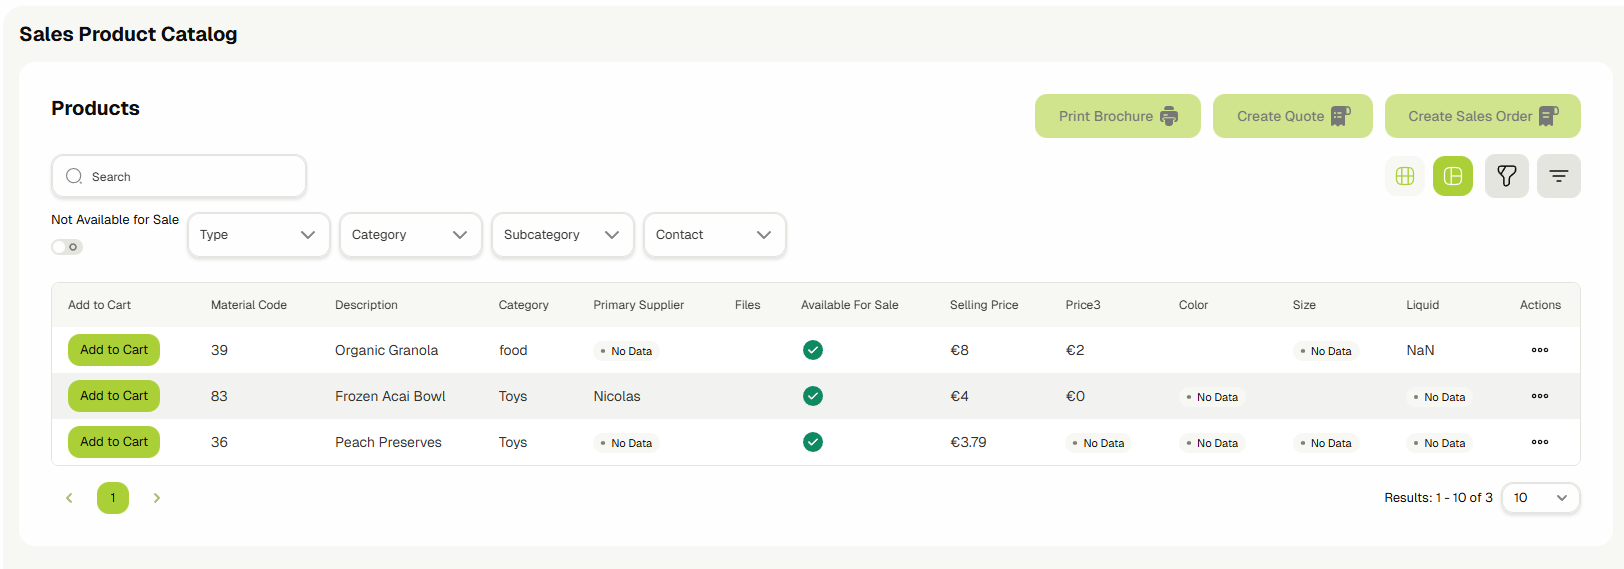Image resolution: width=1624 pixels, height=569 pixels.
Task: Click the Print Brochure button
Action: [1117, 116]
